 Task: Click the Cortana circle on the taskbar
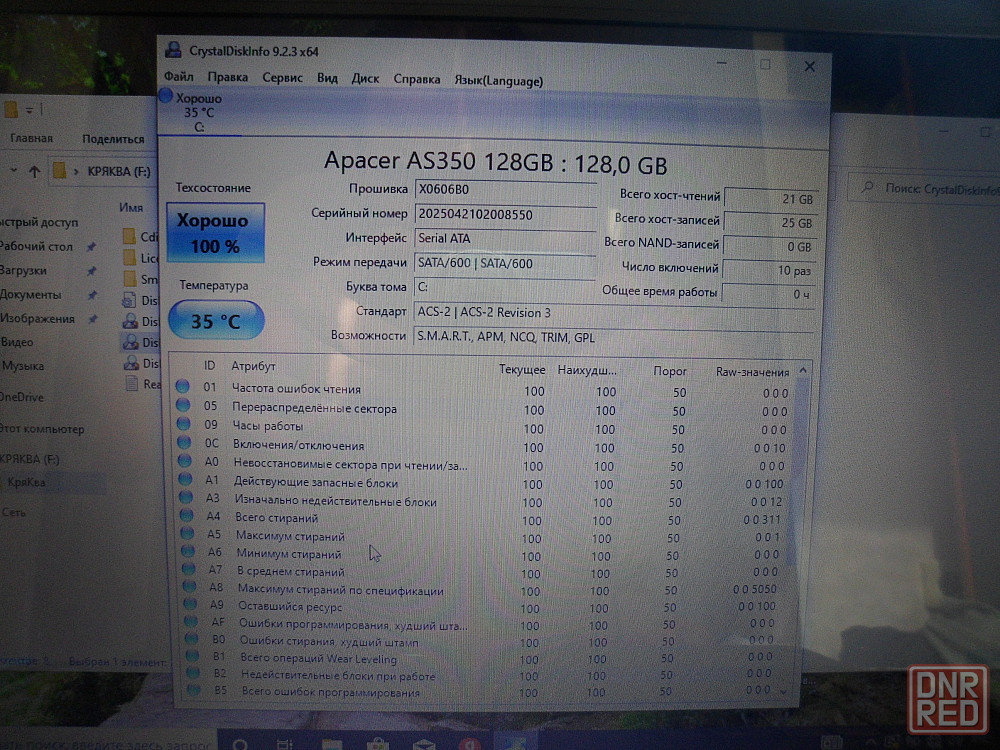click(x=240, y=743)
